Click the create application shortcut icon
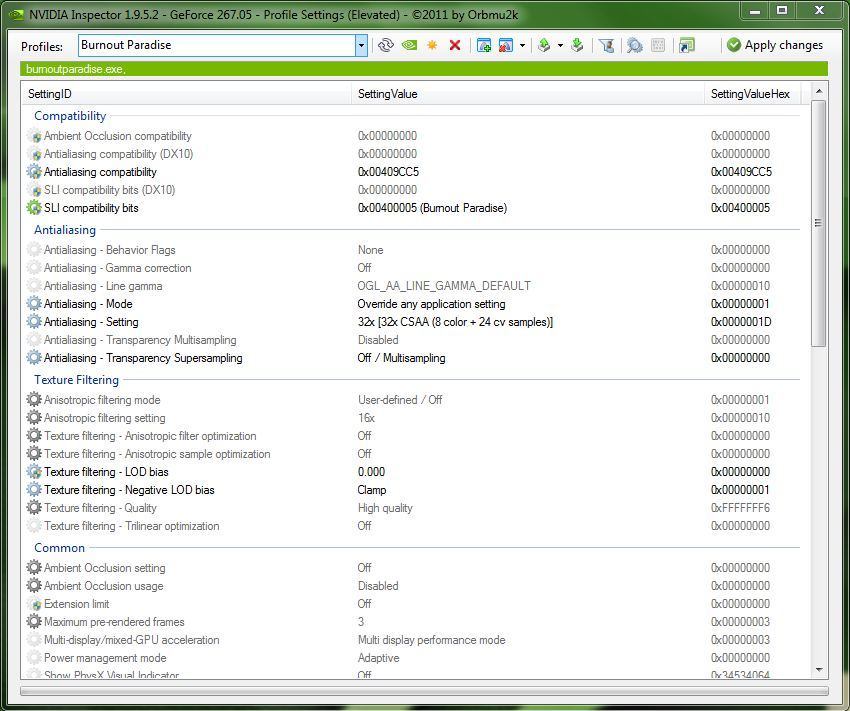 tap(686, 45)
